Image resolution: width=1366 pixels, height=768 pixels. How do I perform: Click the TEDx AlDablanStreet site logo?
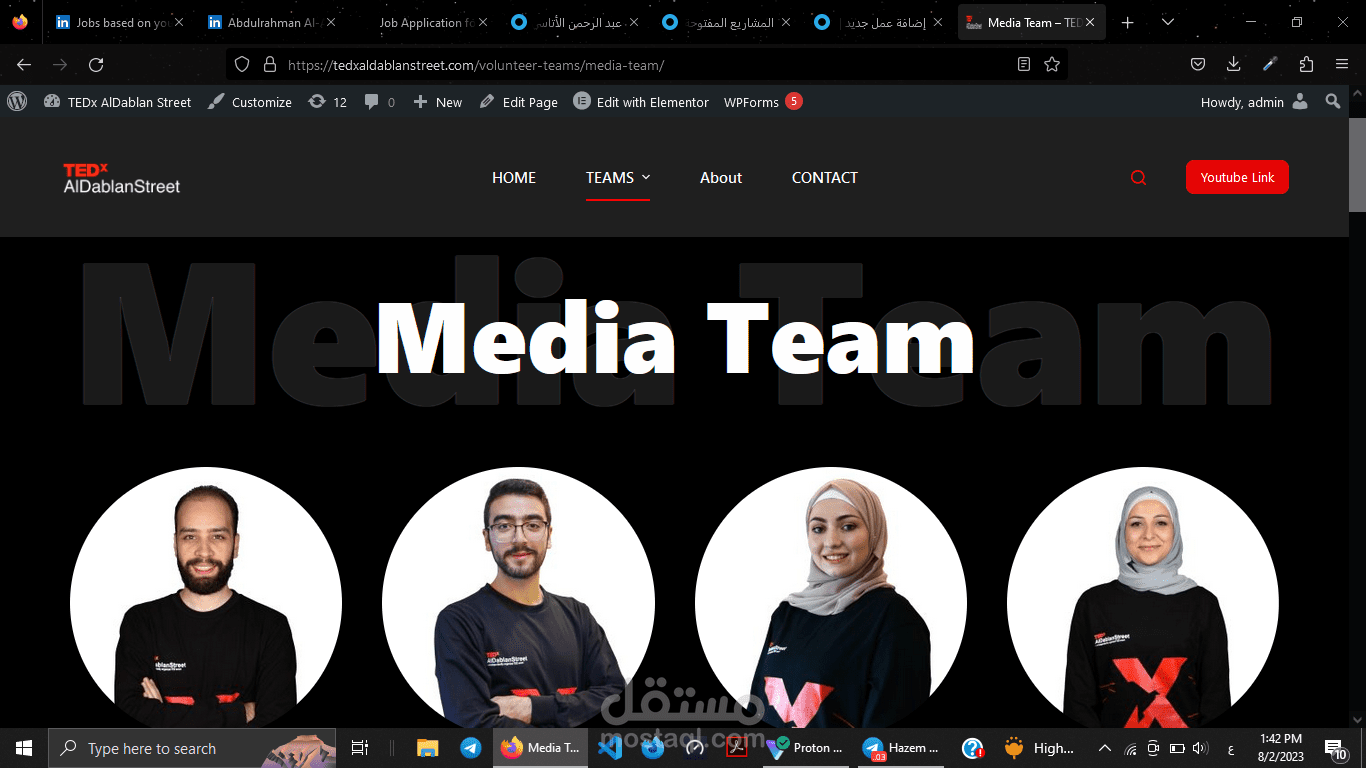pos(122,178)
